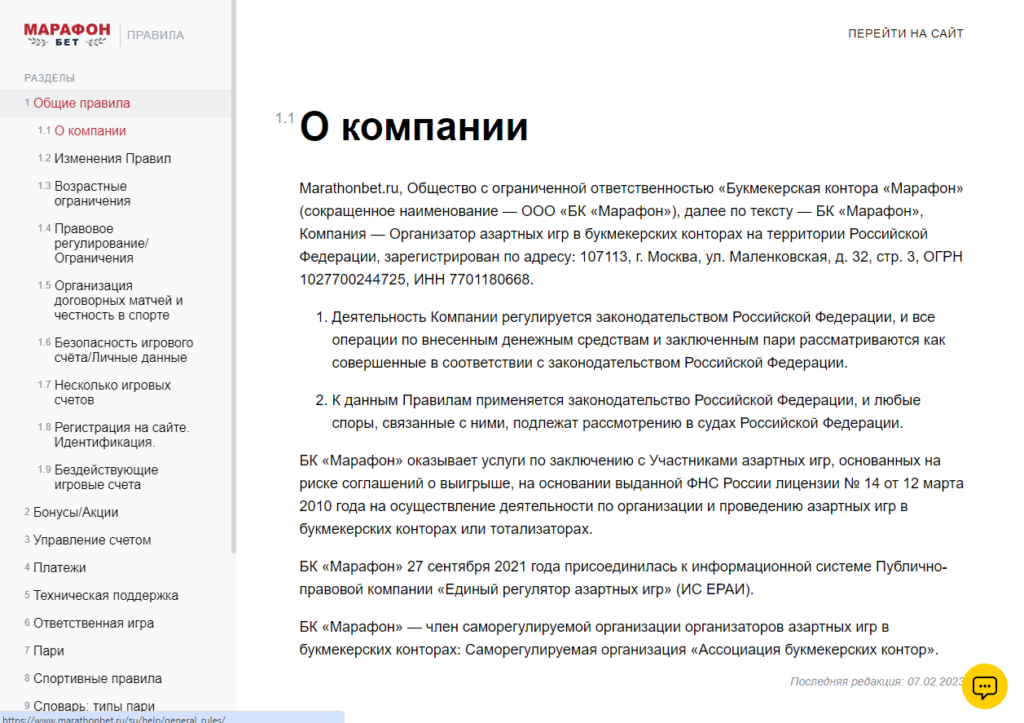Open subsection 1.4 Правовое регулирование/Ограничения

click(x=101, y=243)
